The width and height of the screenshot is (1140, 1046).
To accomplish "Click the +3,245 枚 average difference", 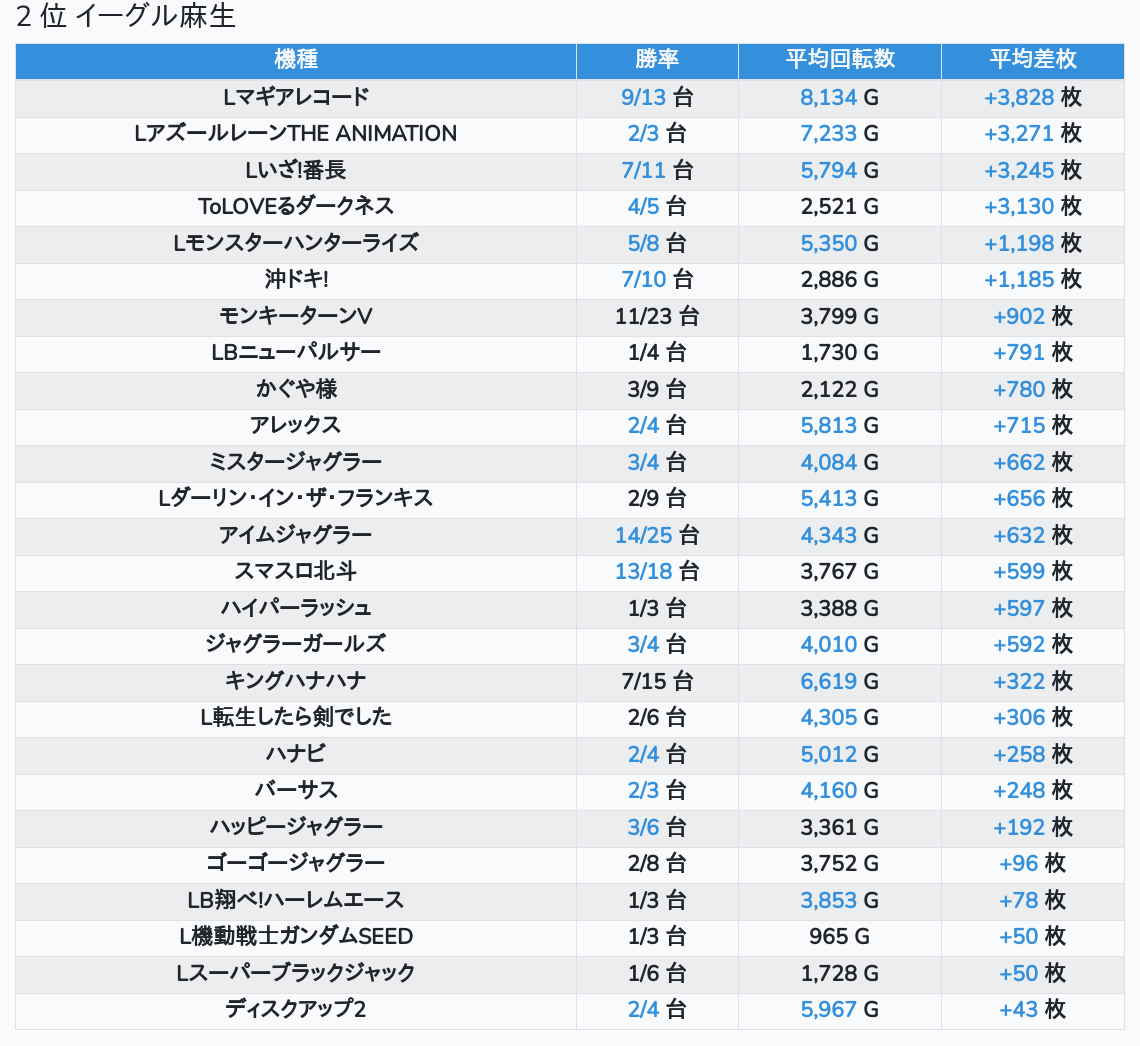I will pyautogui.click(x=1032, y=170).
